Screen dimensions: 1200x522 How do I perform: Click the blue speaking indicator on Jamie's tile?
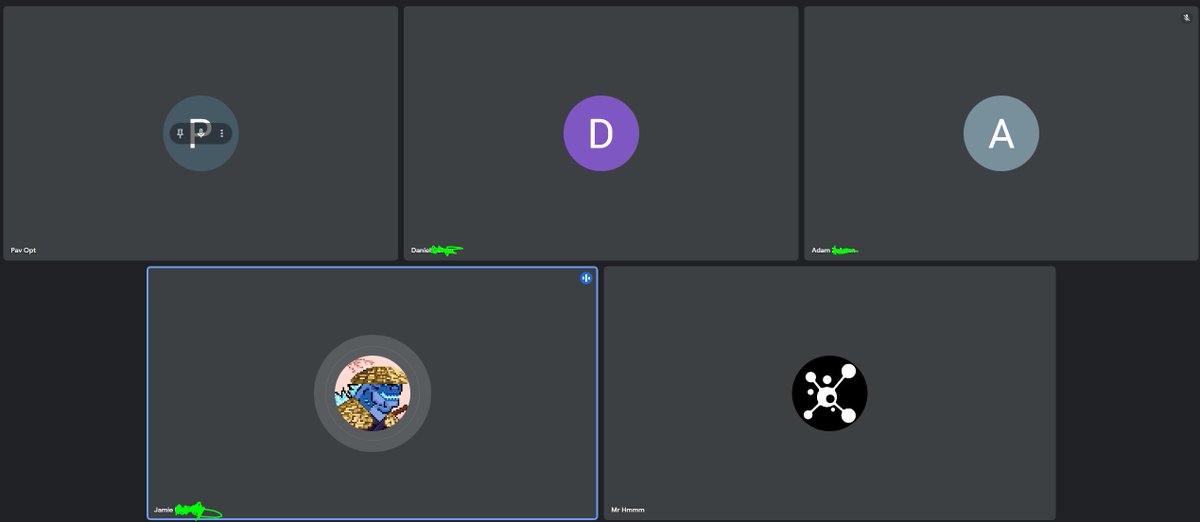click(586, 278)
